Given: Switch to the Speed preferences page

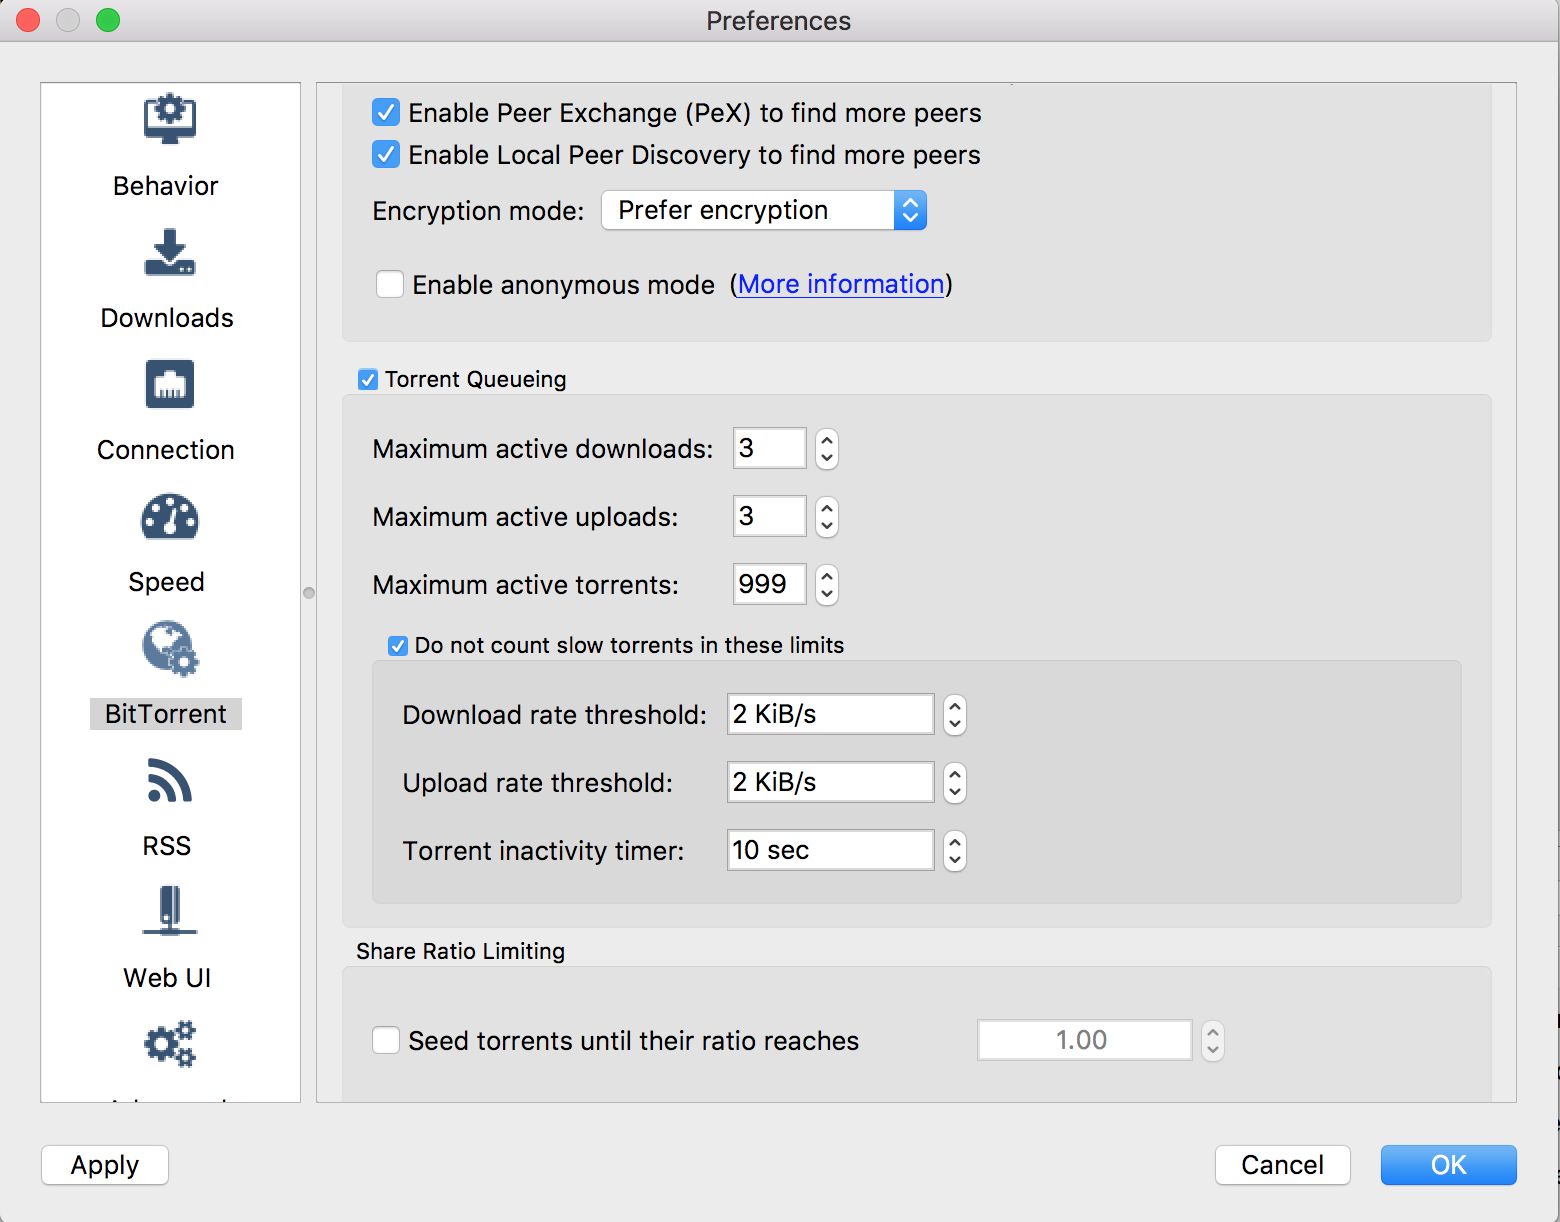Looking at the screenshot, I should pos(166,581).
